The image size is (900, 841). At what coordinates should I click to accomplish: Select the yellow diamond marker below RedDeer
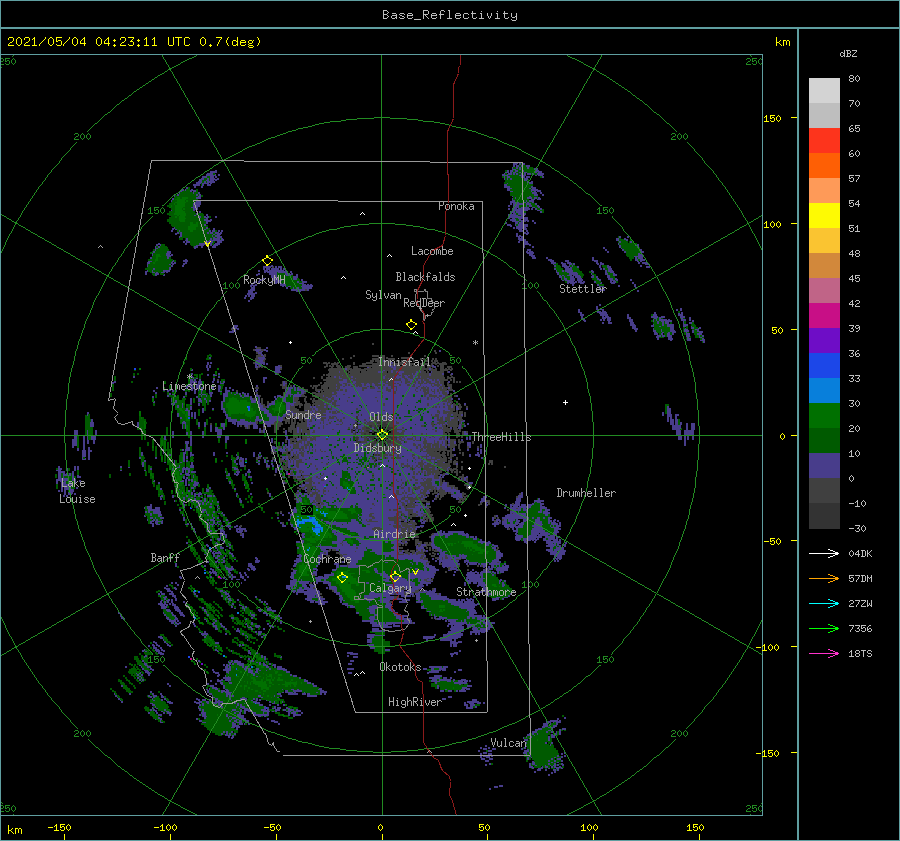(x=412, y=325)
